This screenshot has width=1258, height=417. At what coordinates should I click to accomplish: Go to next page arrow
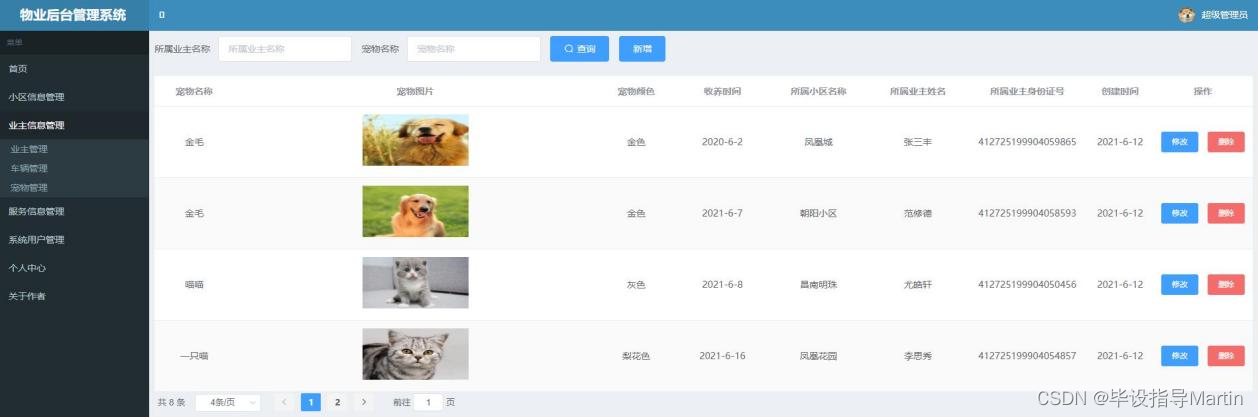click(364, 402)
